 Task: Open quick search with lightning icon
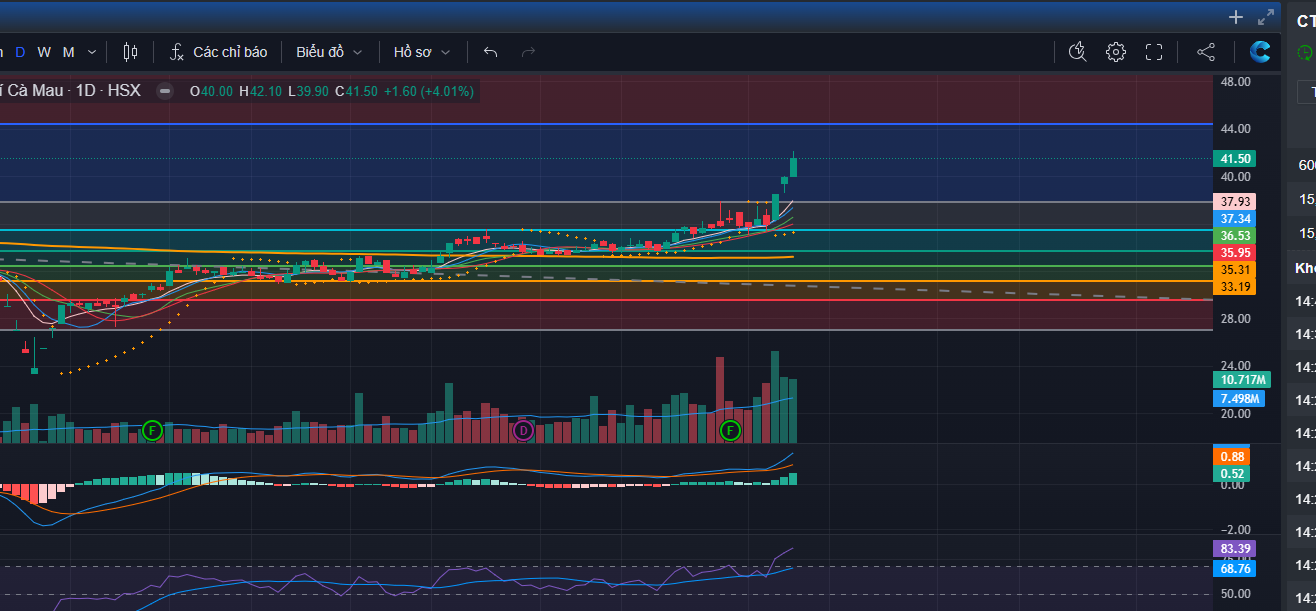(1077, 52)
